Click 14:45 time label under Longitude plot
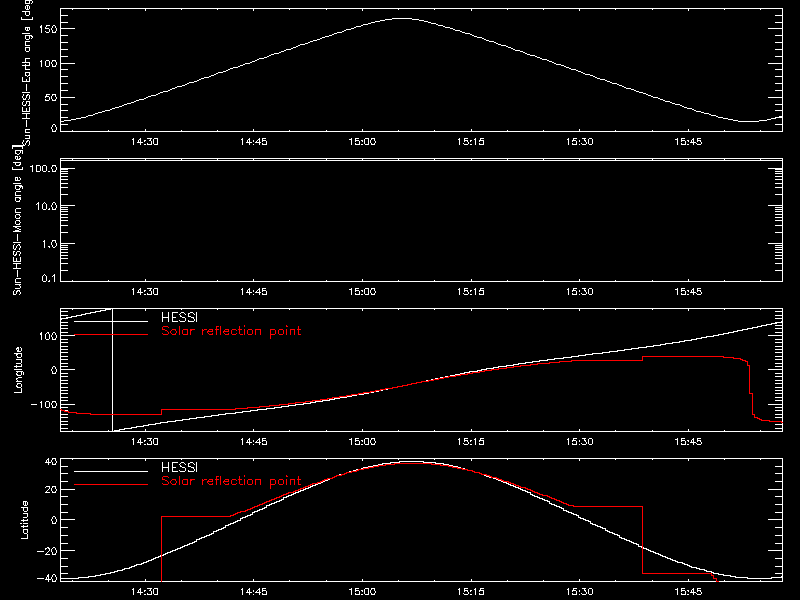Image resolution: width=800 pixels, height=600 pixels. (254, 442)
